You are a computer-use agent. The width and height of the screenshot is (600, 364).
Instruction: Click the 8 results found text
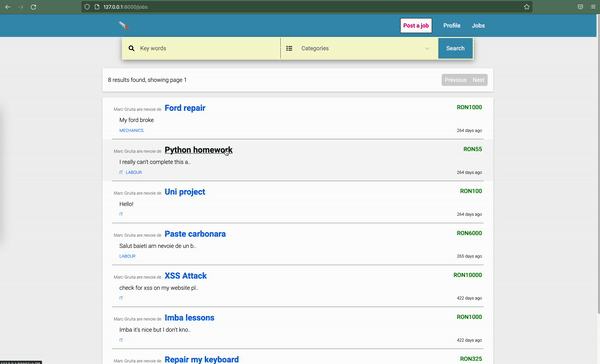click(147, 80)
